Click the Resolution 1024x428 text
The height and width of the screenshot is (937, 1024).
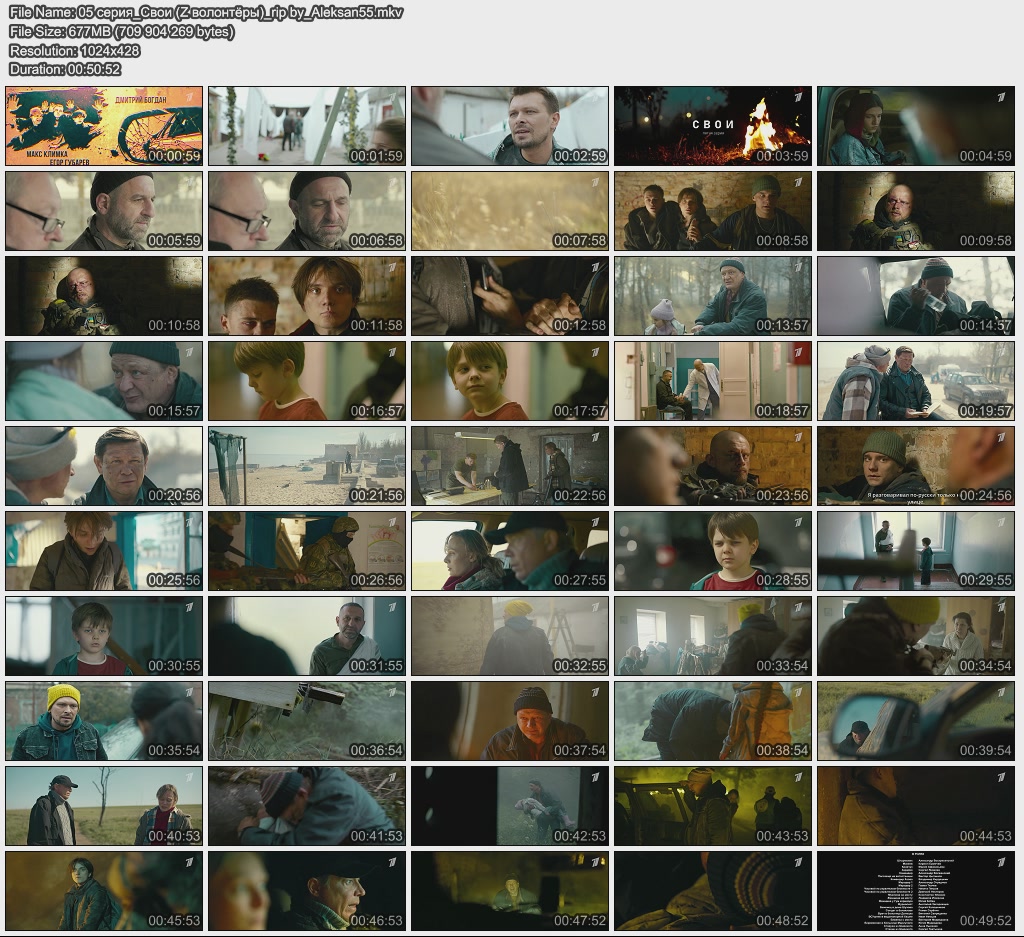[x=74, y=51]
